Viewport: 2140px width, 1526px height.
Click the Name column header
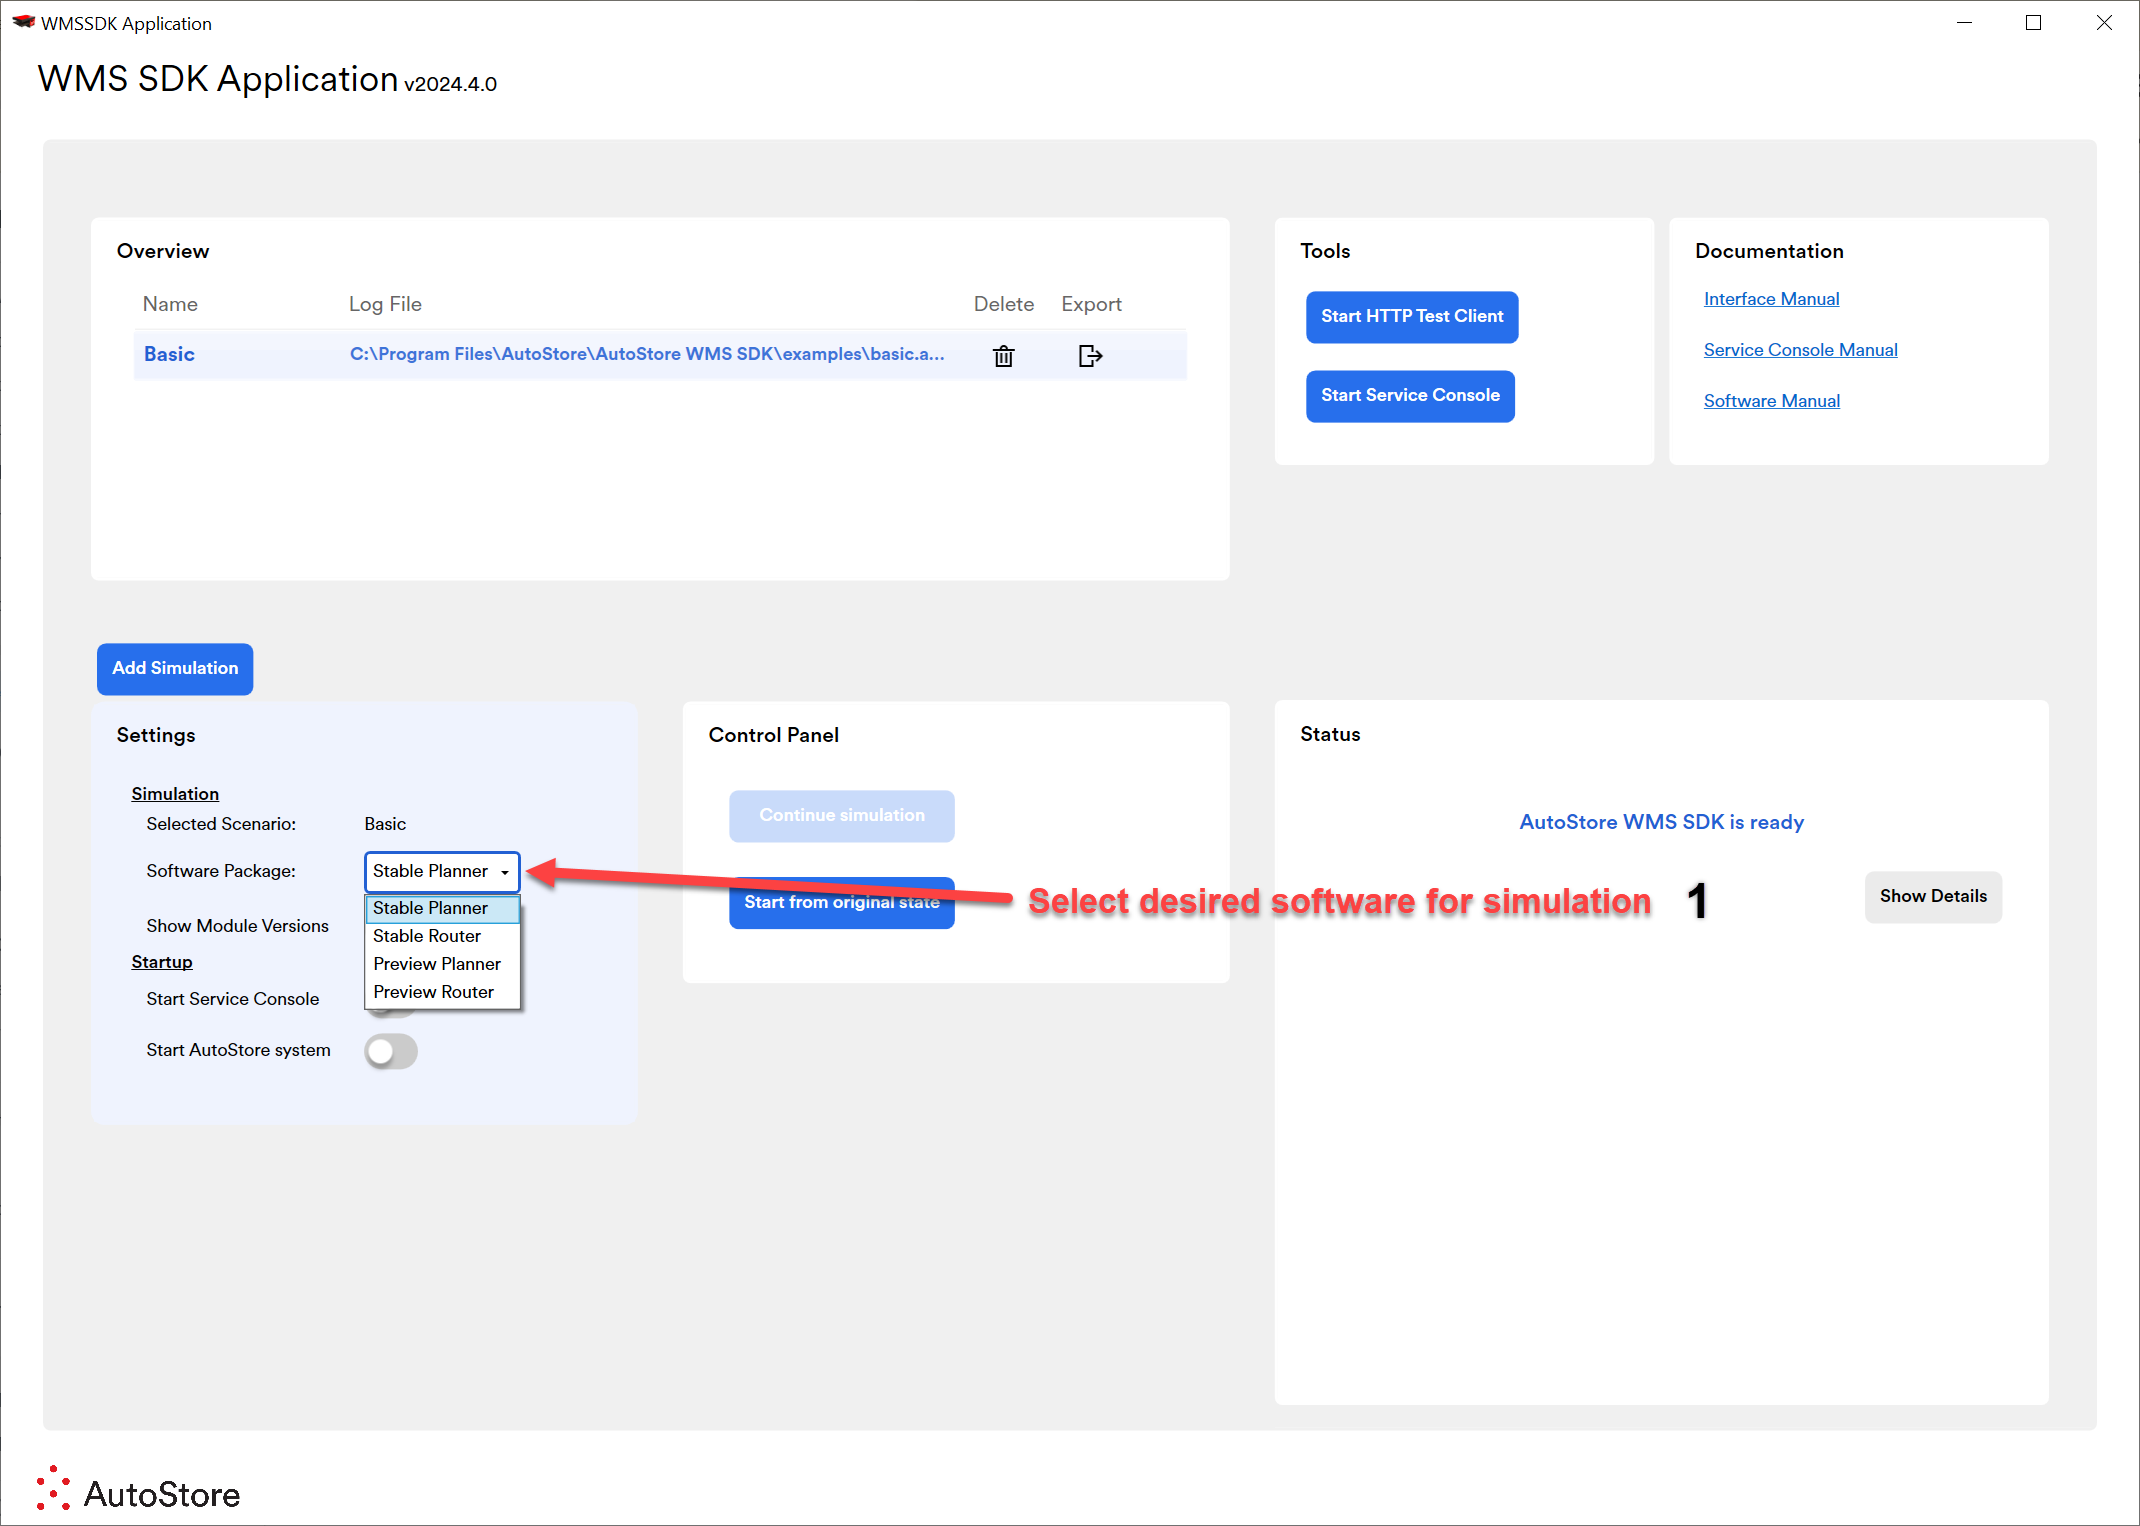170,304
